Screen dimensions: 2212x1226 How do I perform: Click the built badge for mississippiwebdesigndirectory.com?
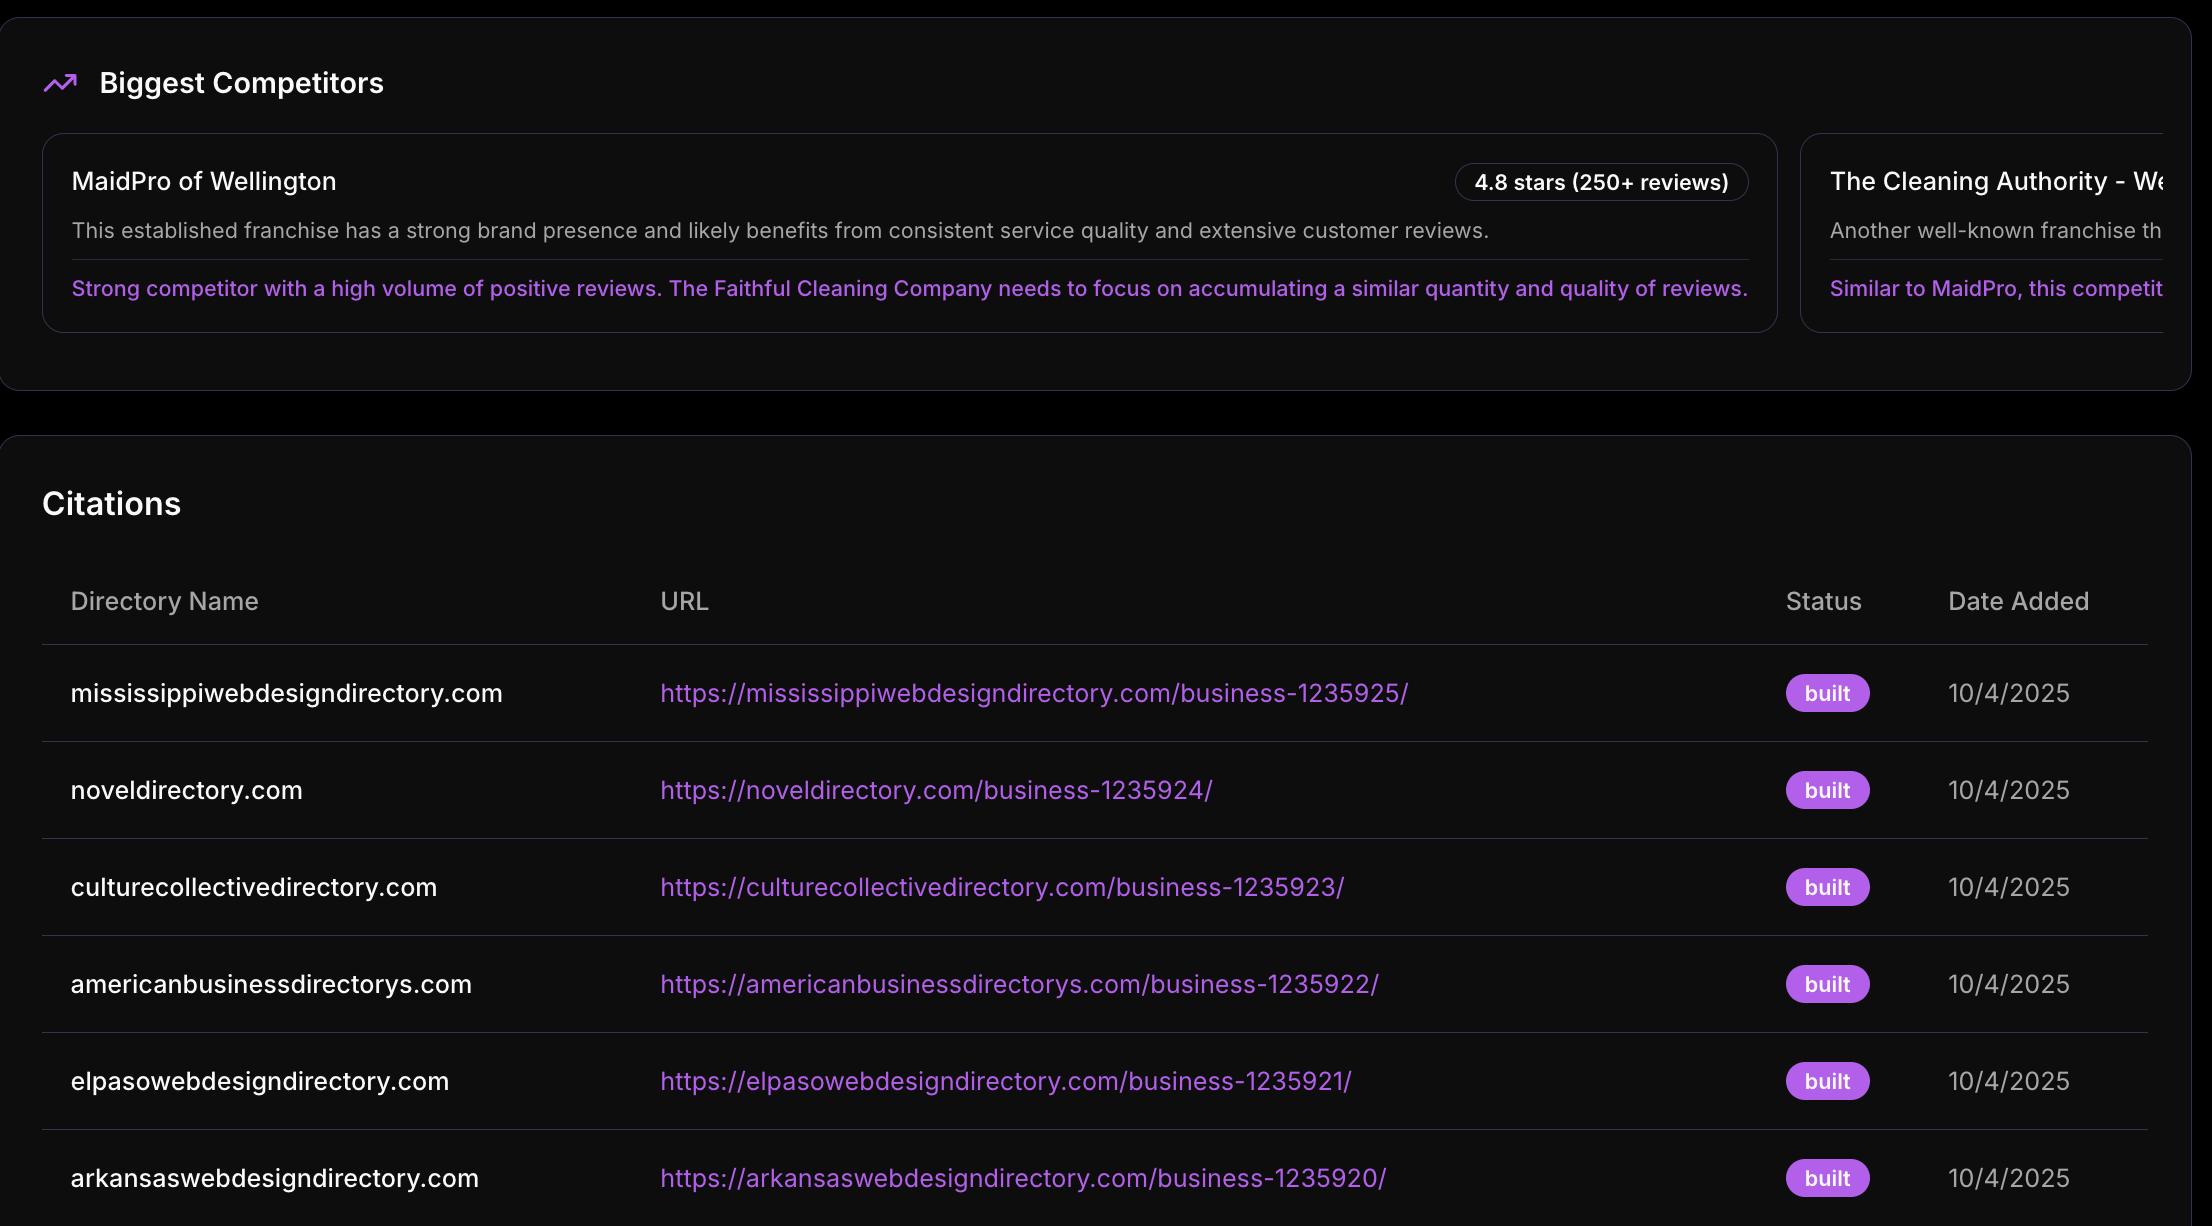[x=1826, y=693]
